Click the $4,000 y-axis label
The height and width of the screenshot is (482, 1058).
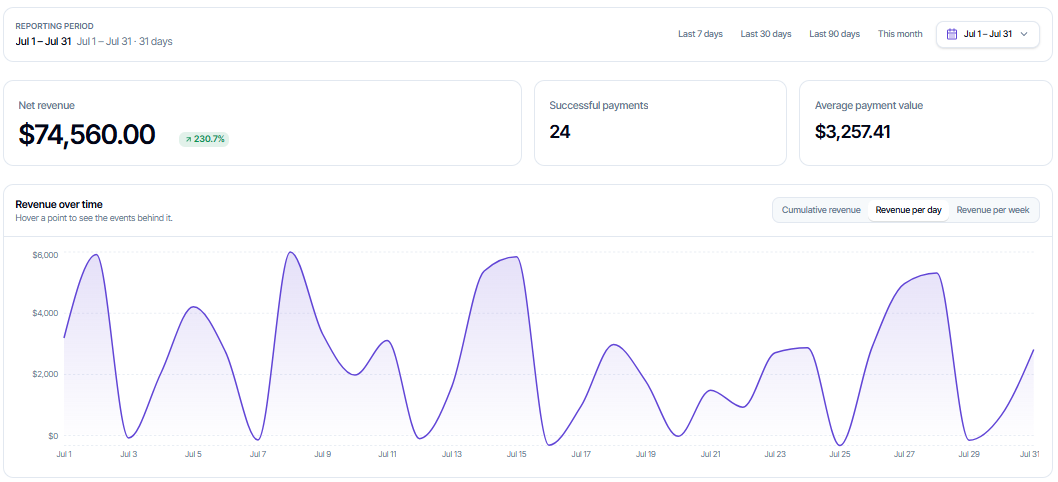[x=45, y=313]
